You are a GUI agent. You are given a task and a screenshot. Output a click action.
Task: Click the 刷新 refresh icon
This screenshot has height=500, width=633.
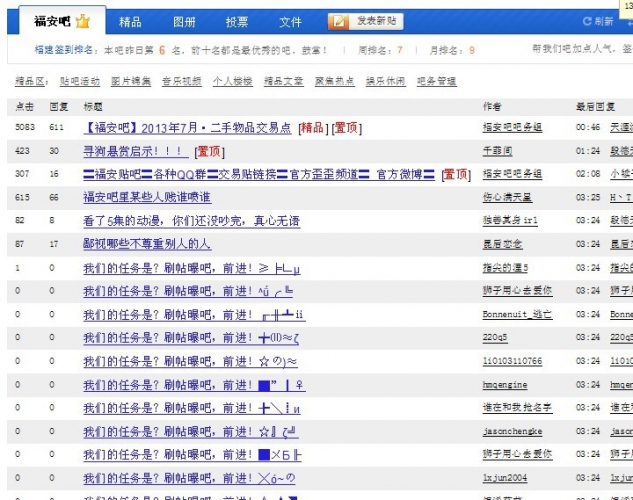[x=588, y=21]
